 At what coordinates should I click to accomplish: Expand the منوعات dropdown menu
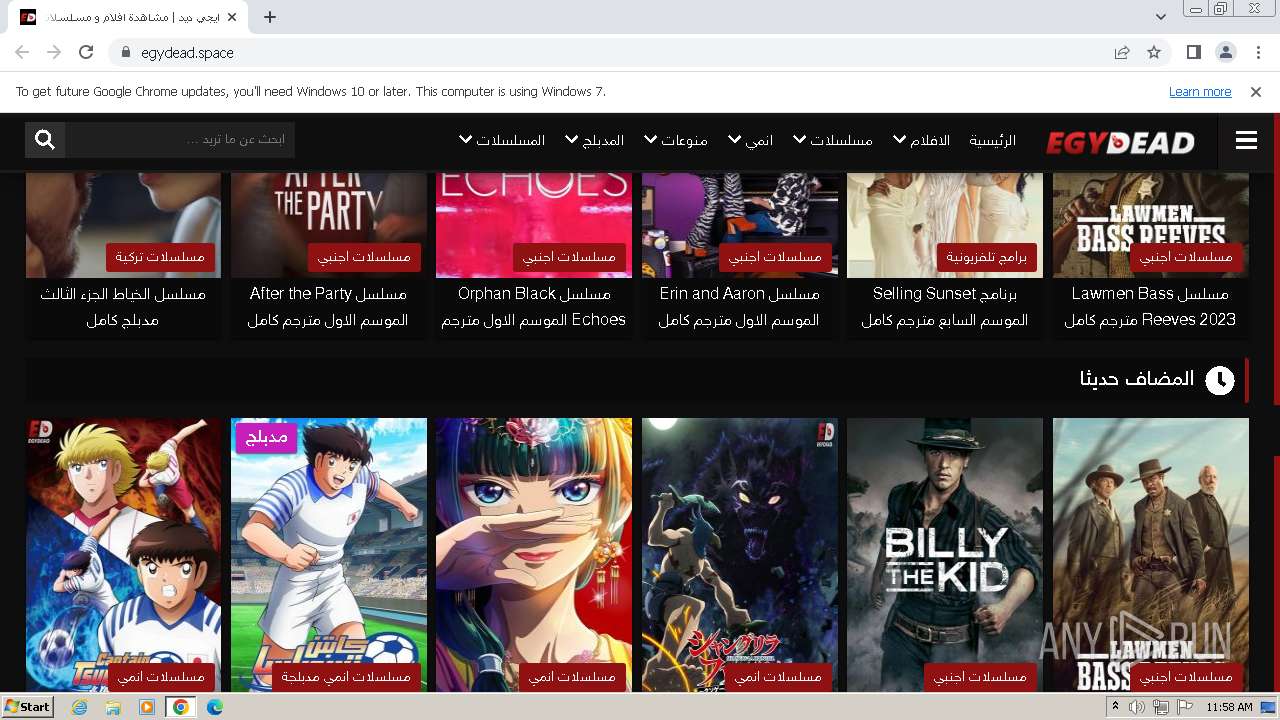[x=675, y=140]
